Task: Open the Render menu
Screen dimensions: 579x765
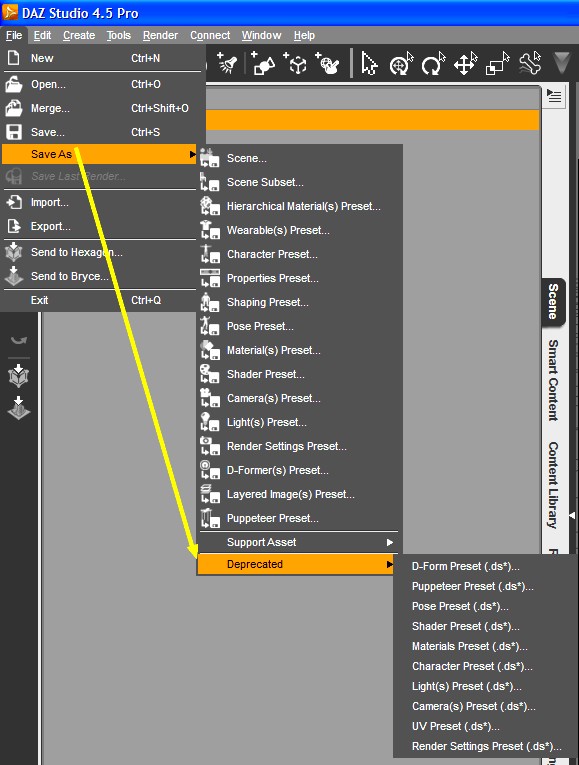Action: pyautogui.click(x=160, y=36)
